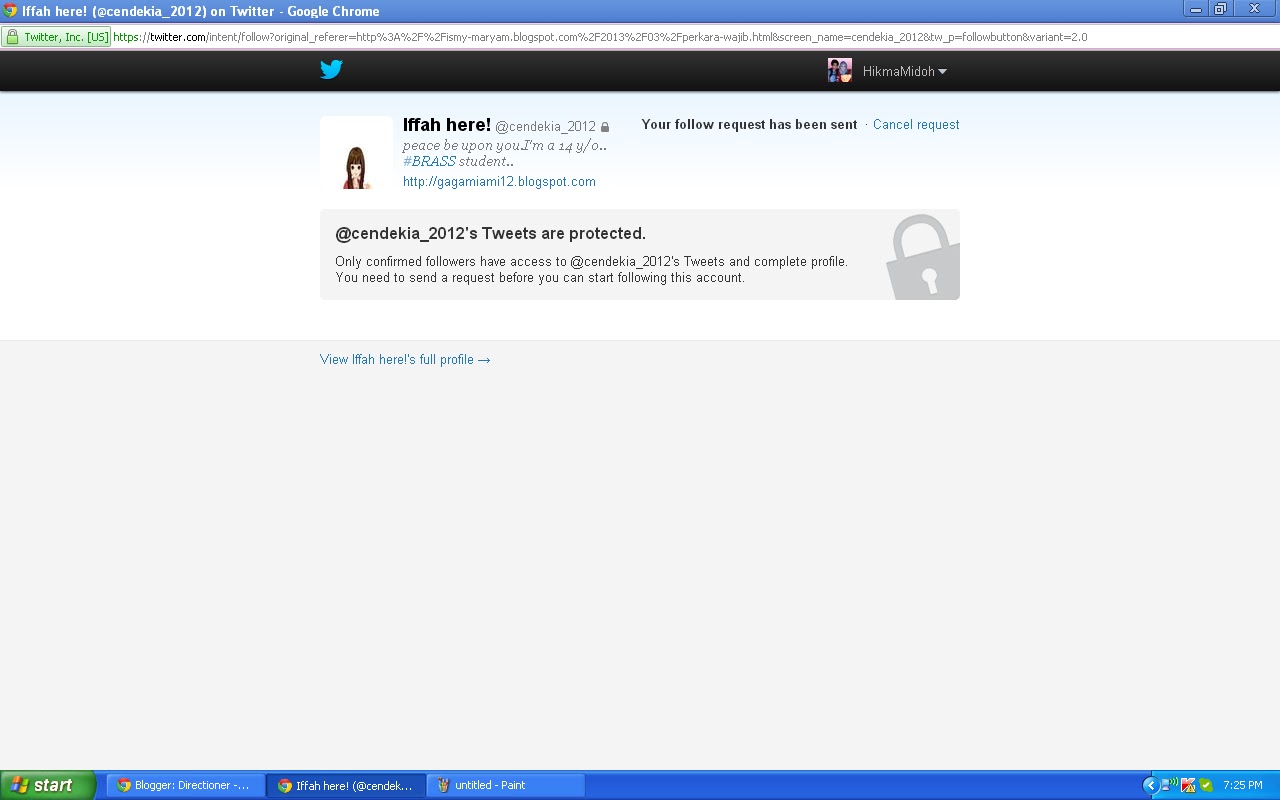
Task: Close the Chrome window
Action: pos(1255,9)
